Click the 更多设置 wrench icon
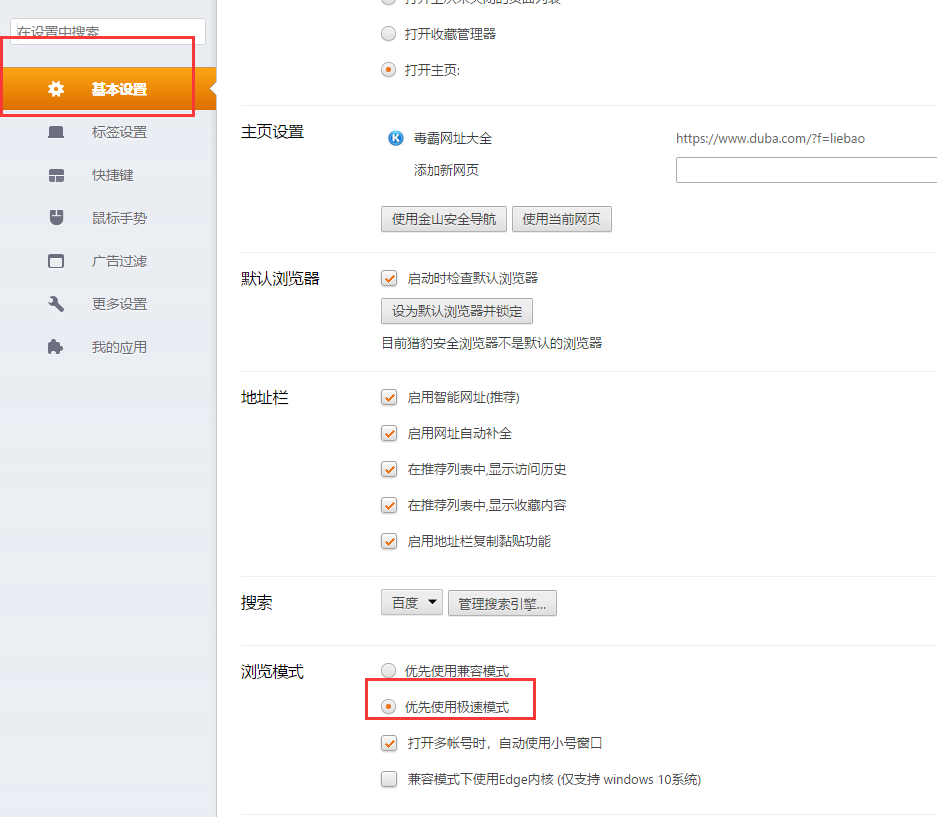 coord(56,304)
